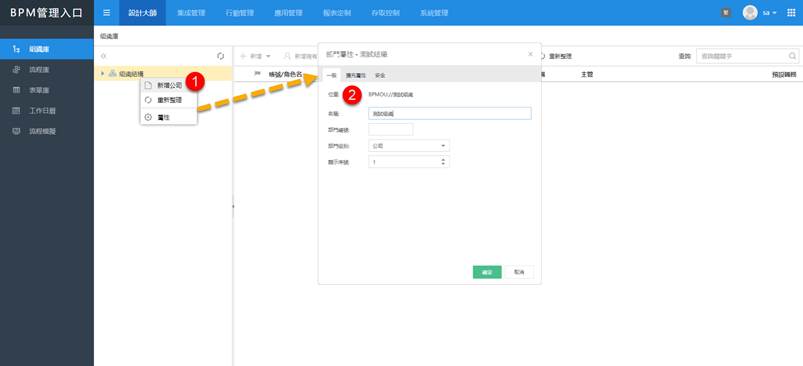This screenshot has height=366, width=803.
Task: Open the 系統管理 top navigation tab
Action: click(434, 13)
